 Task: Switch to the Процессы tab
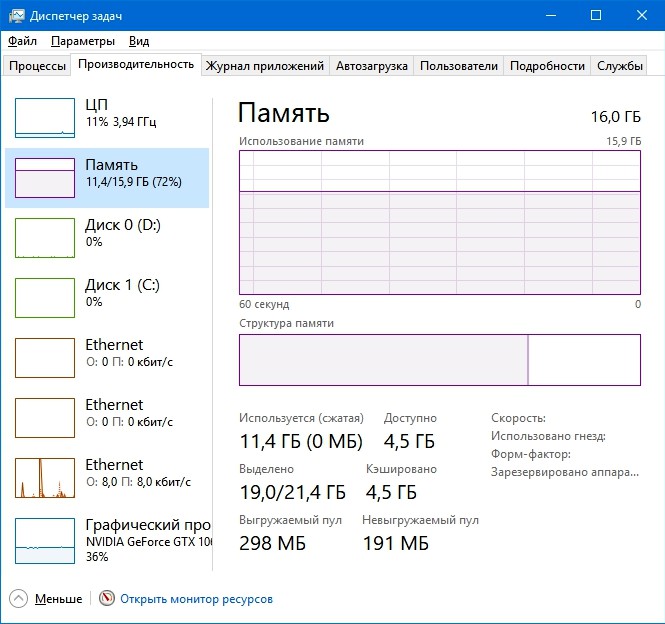37,66
